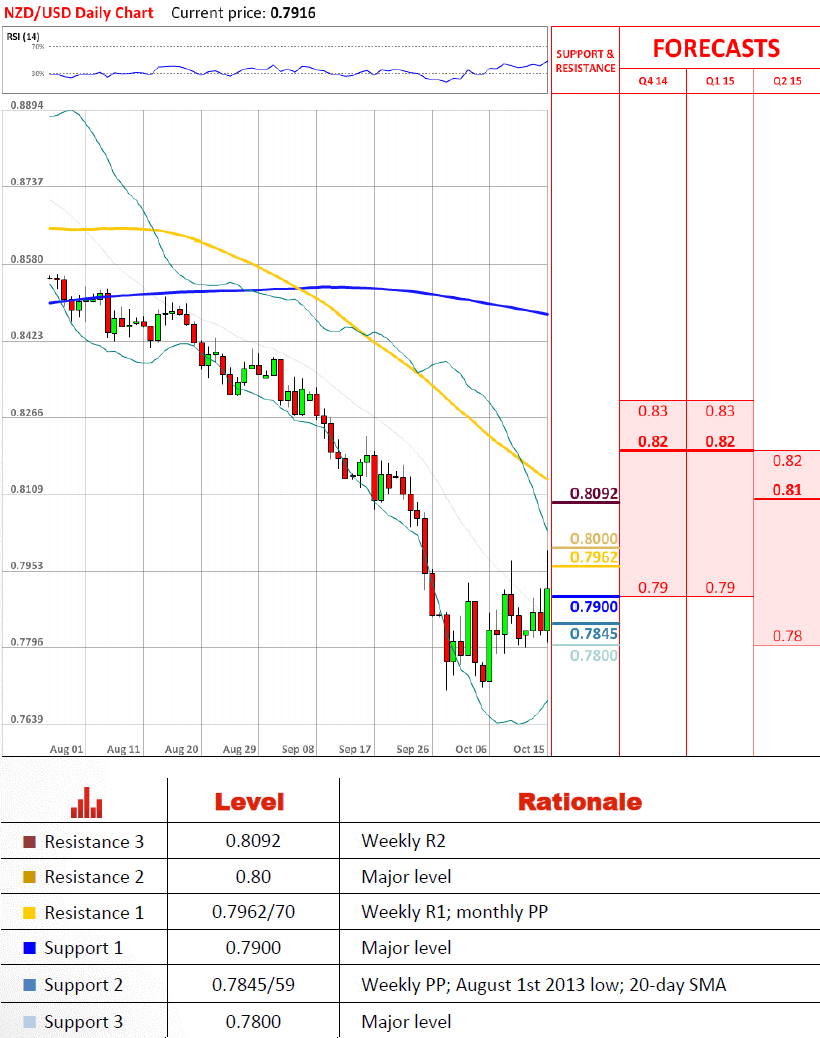
Task: Click the Resistance 2 gold color swatch
Action: tap(29, 877)
